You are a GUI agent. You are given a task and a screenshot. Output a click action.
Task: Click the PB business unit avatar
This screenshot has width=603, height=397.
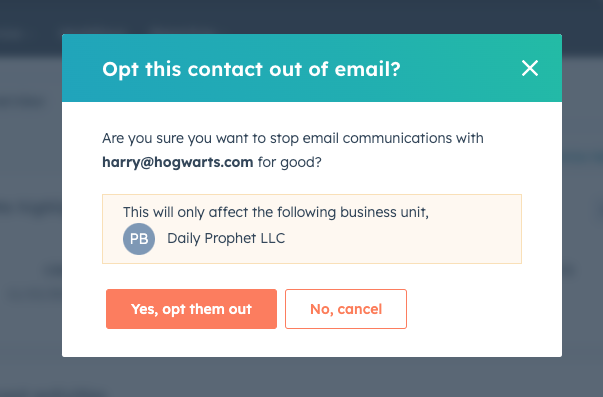tap(139, 239)
